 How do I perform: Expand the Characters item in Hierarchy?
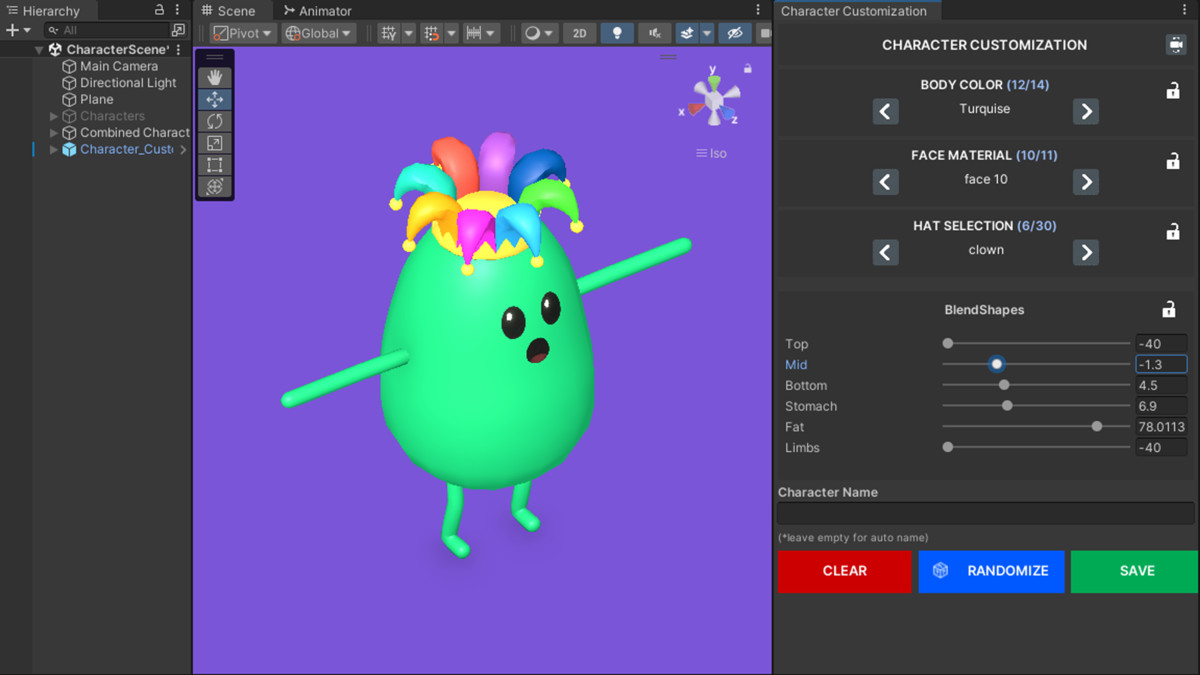click(53, 116)
